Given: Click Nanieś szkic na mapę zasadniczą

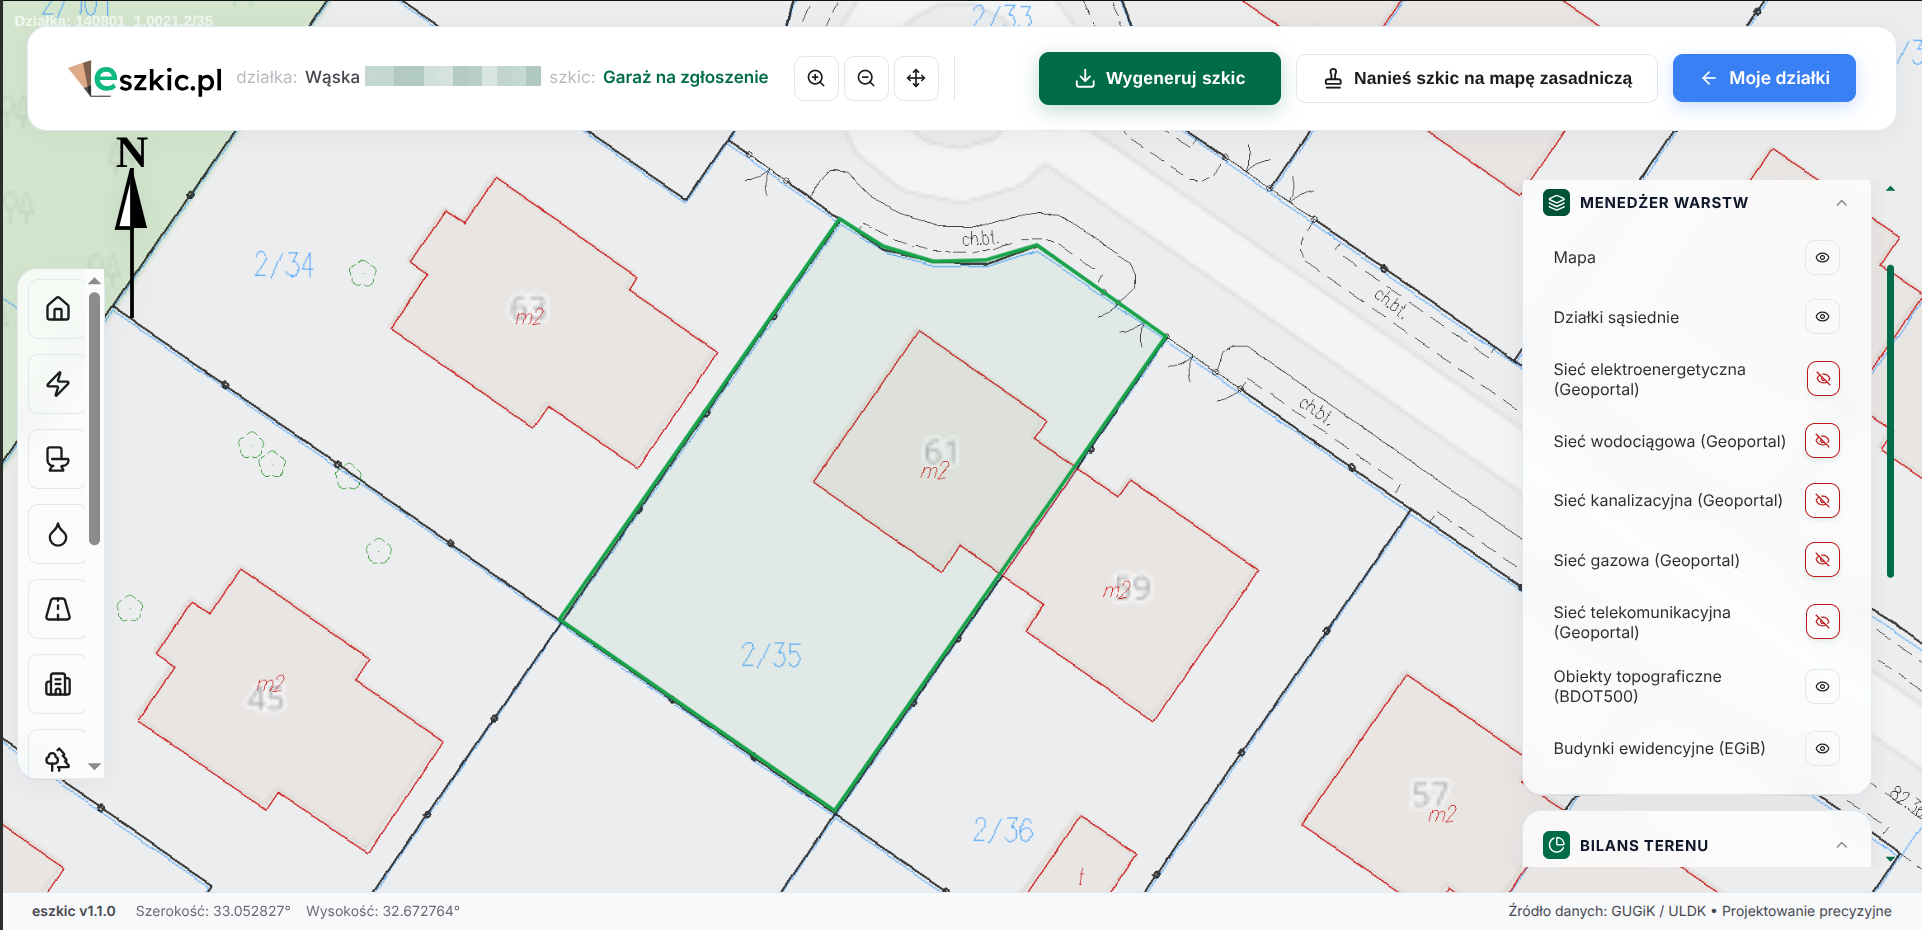Looking at the screenshot, I should click(1476, 78).
